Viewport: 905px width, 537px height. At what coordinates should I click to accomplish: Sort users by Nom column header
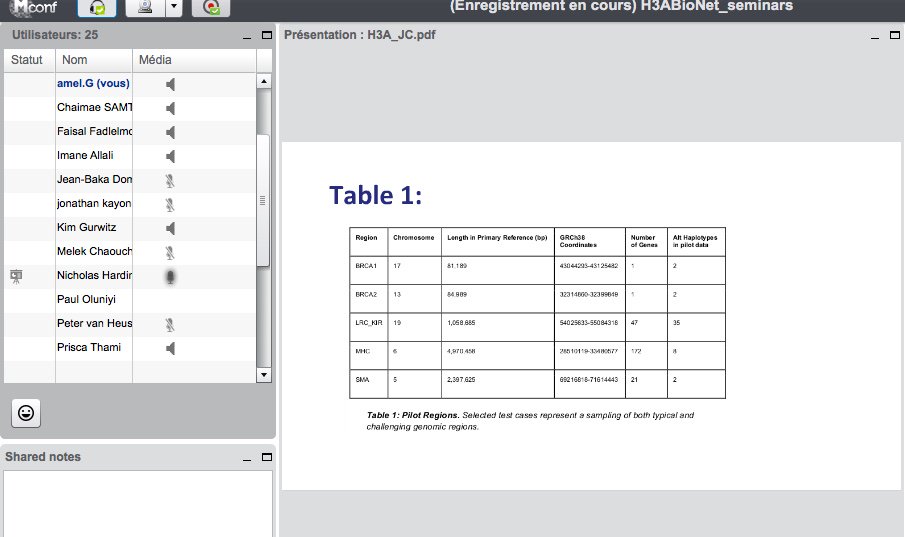tap(94, 60)
